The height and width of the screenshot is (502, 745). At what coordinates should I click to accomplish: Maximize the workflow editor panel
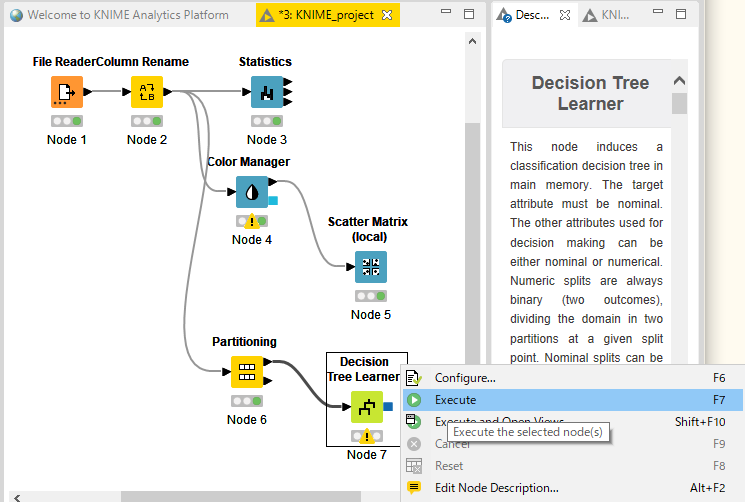(469, 14)
